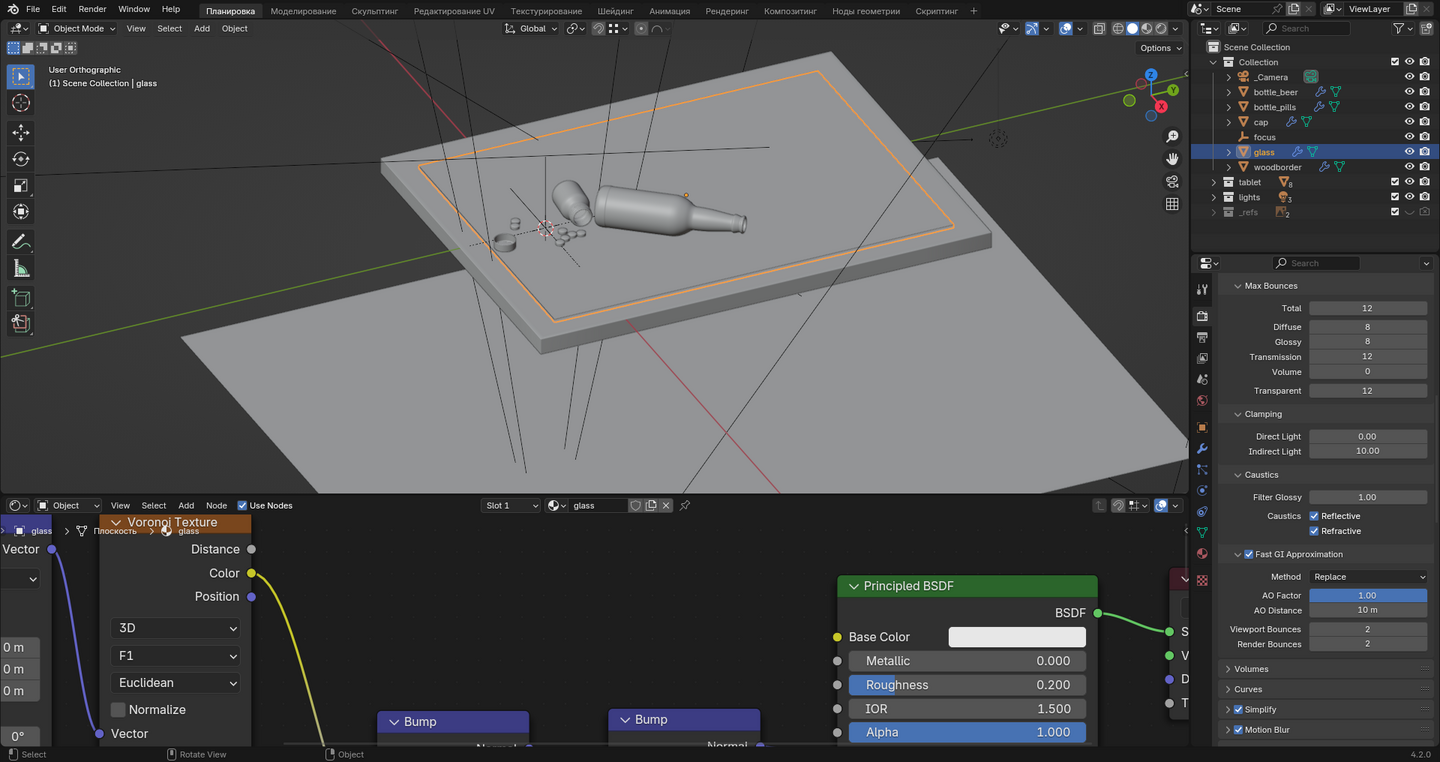Expand the Volumes panel
Viewport: 1440px width, 762px height.
coord(1251,669)
